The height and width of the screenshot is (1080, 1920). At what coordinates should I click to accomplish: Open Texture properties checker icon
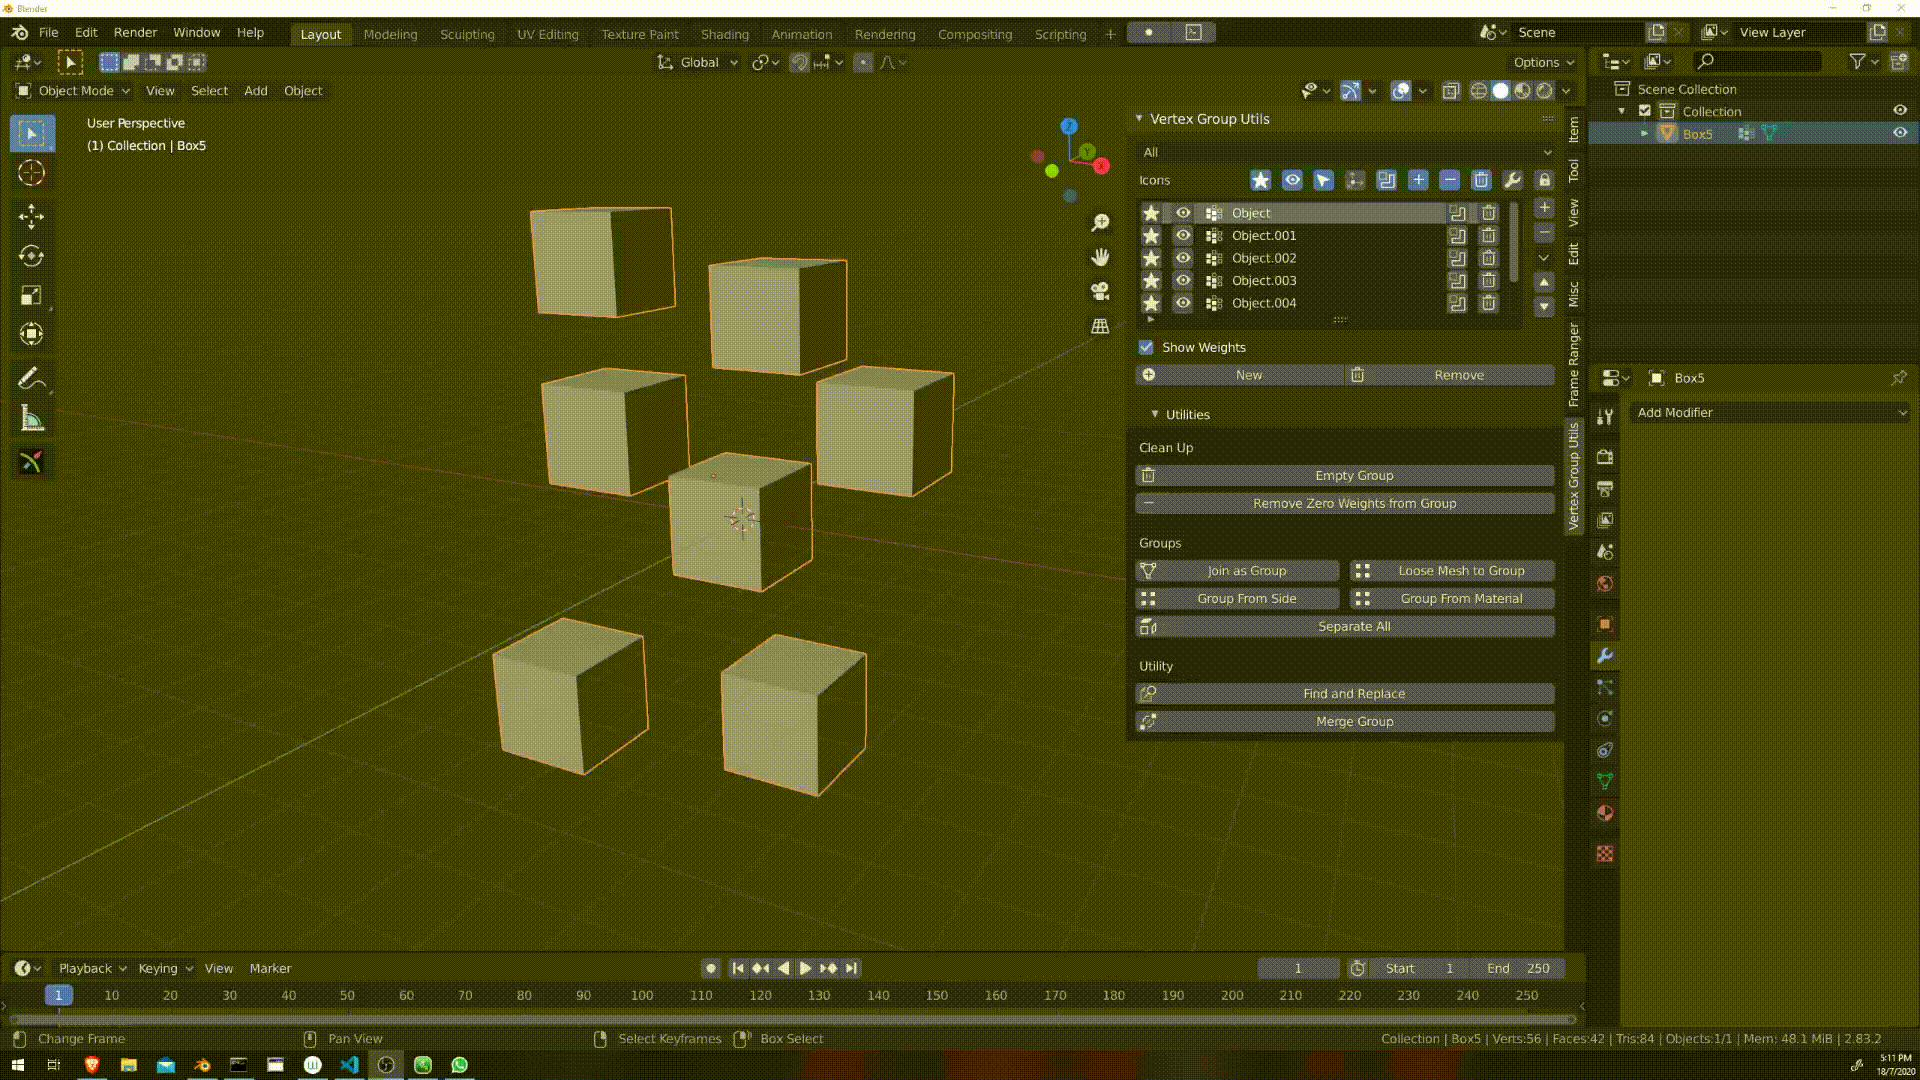1605,853
